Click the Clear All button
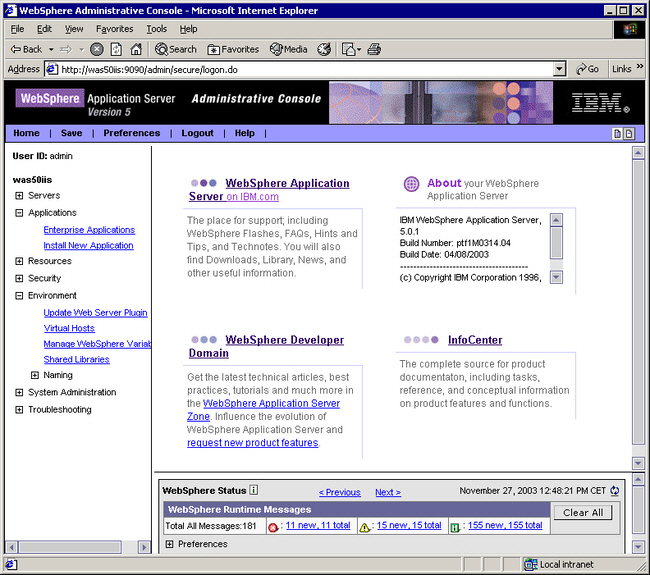The width and height of the screenshot is (650, 575). [x=583, y=512]
